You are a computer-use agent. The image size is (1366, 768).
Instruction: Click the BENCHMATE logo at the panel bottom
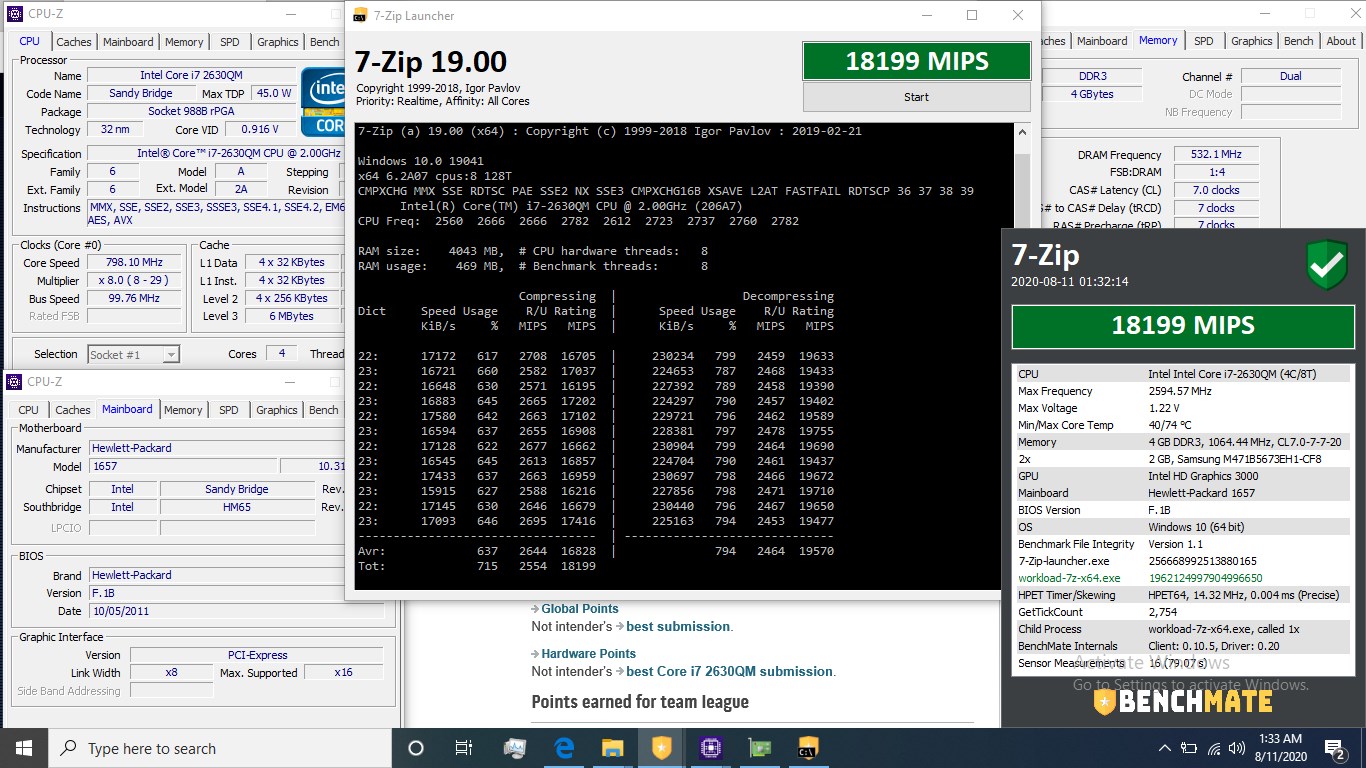[1182, 701]
